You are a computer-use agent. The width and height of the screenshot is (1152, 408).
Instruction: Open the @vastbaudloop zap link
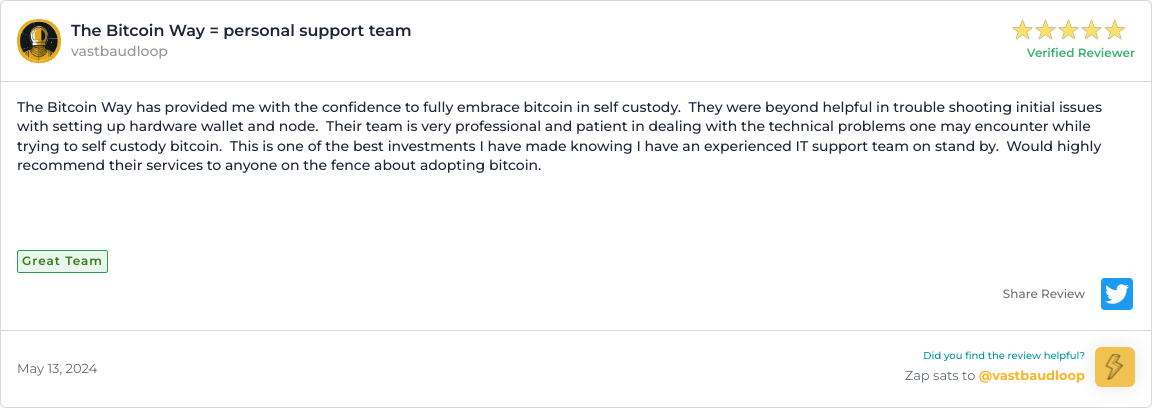1031,376
